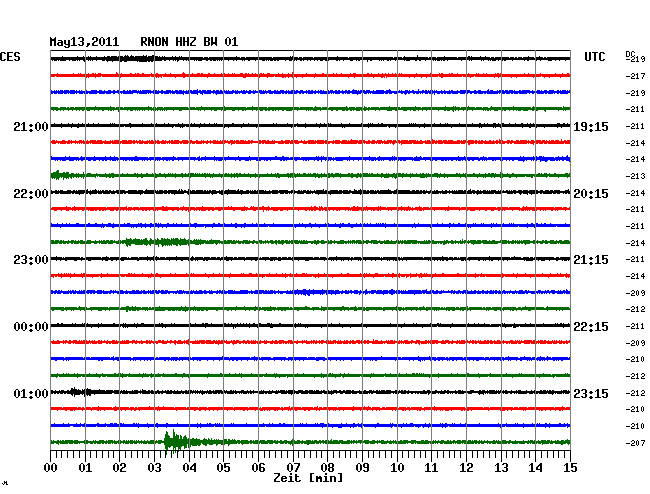Click the black event burst in topmost trace

[x=133, y=58]
